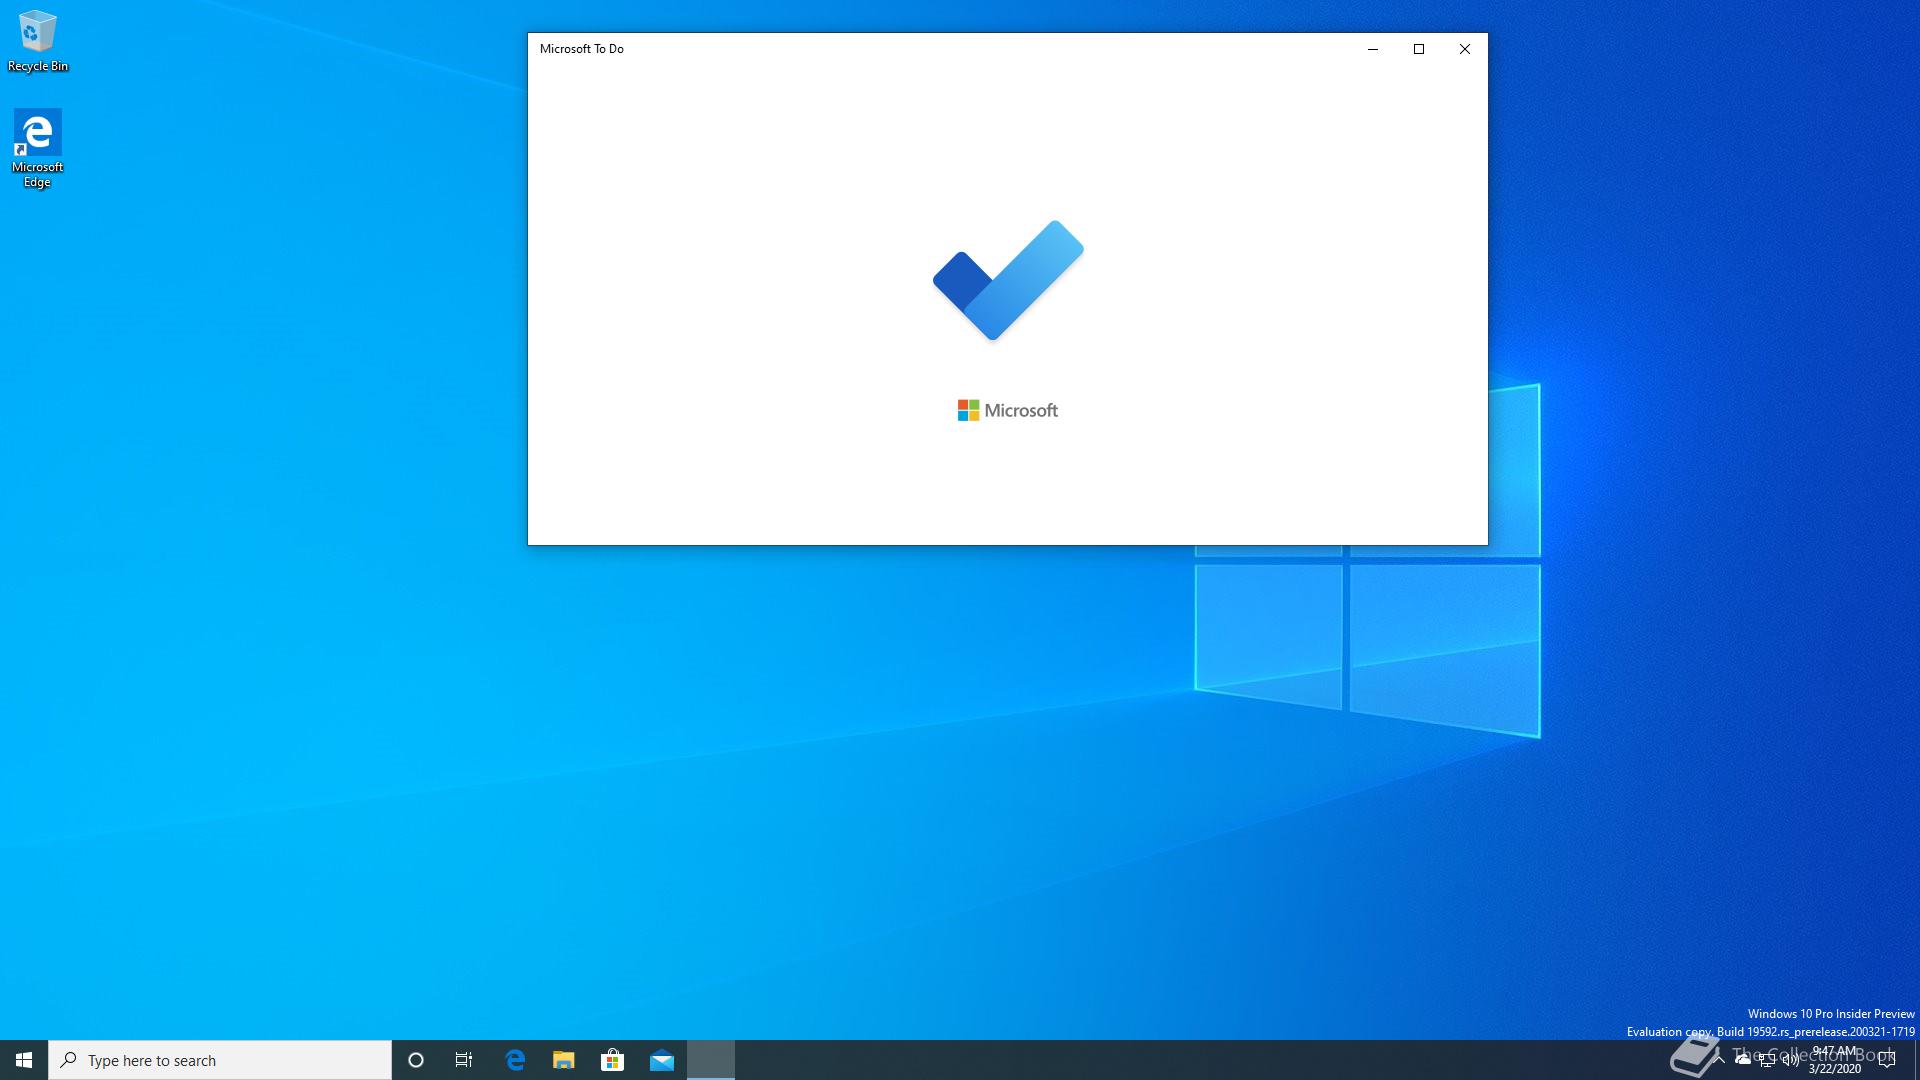Open the Windows Start menu

coord(24,1060)
